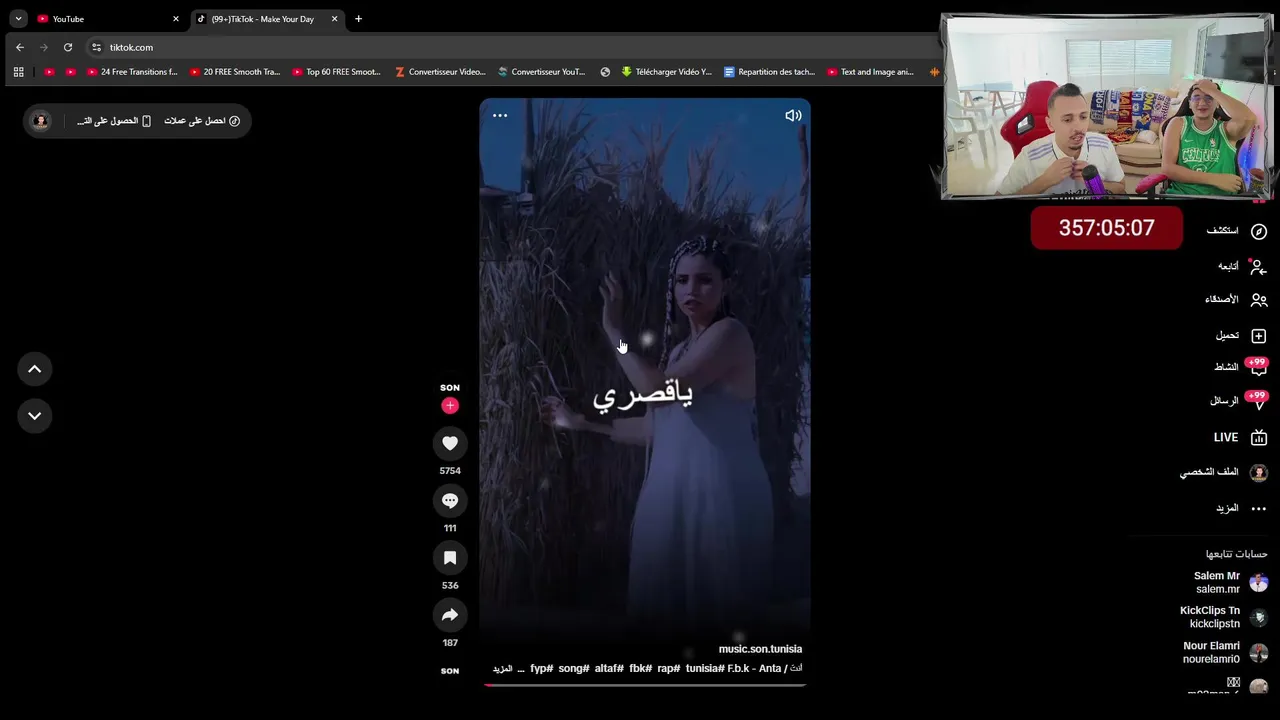Screen dimensions: 1280x720
Task: Open the Explore compass icon in sidebar
Action: coord(1259,231)
